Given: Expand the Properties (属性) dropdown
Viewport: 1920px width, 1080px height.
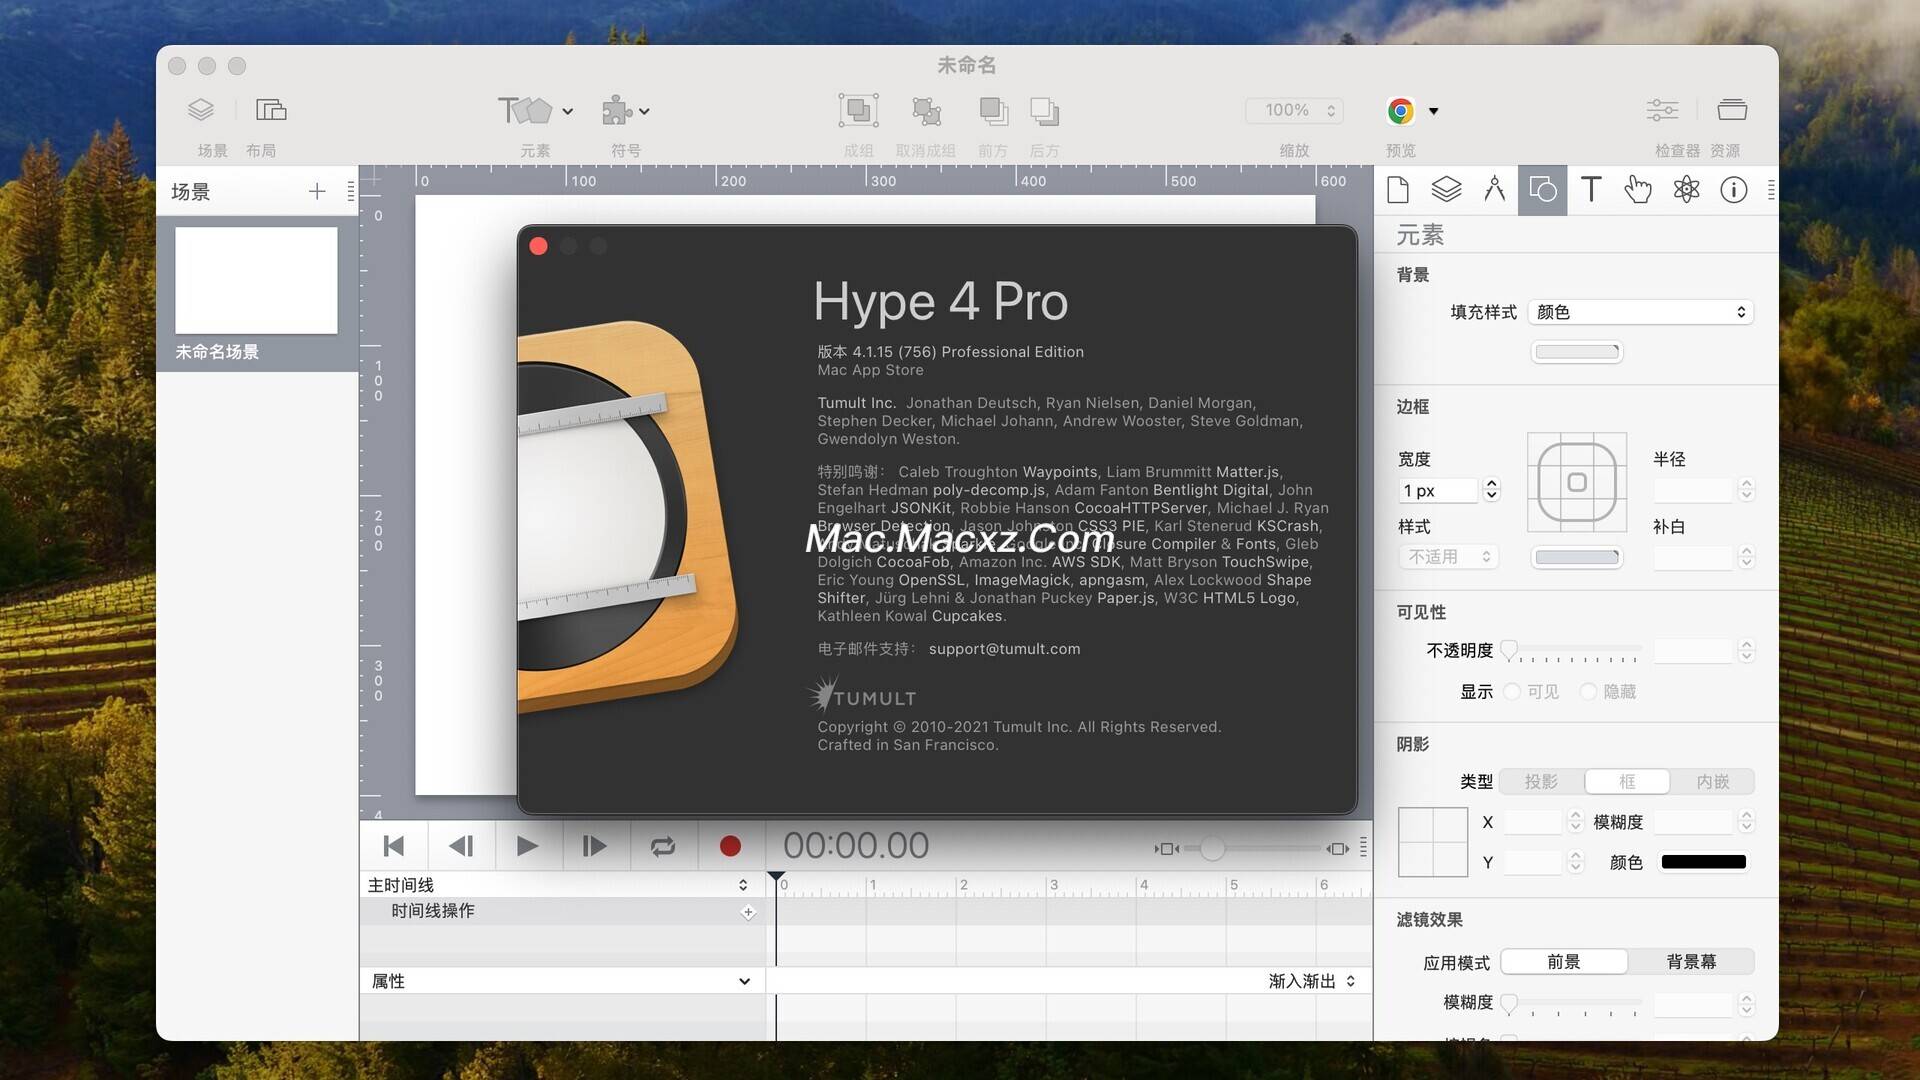Looking at the screenshot, I should 561,982.
